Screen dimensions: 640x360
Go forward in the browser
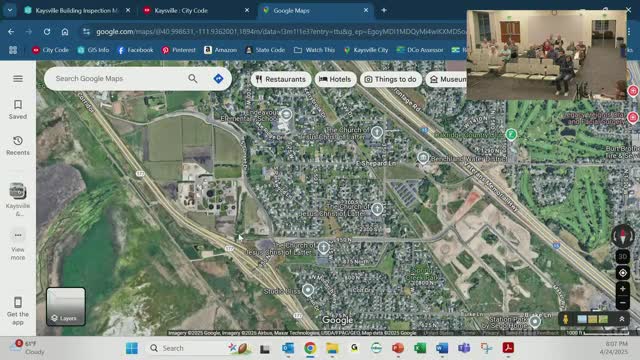tap(29, 31)
